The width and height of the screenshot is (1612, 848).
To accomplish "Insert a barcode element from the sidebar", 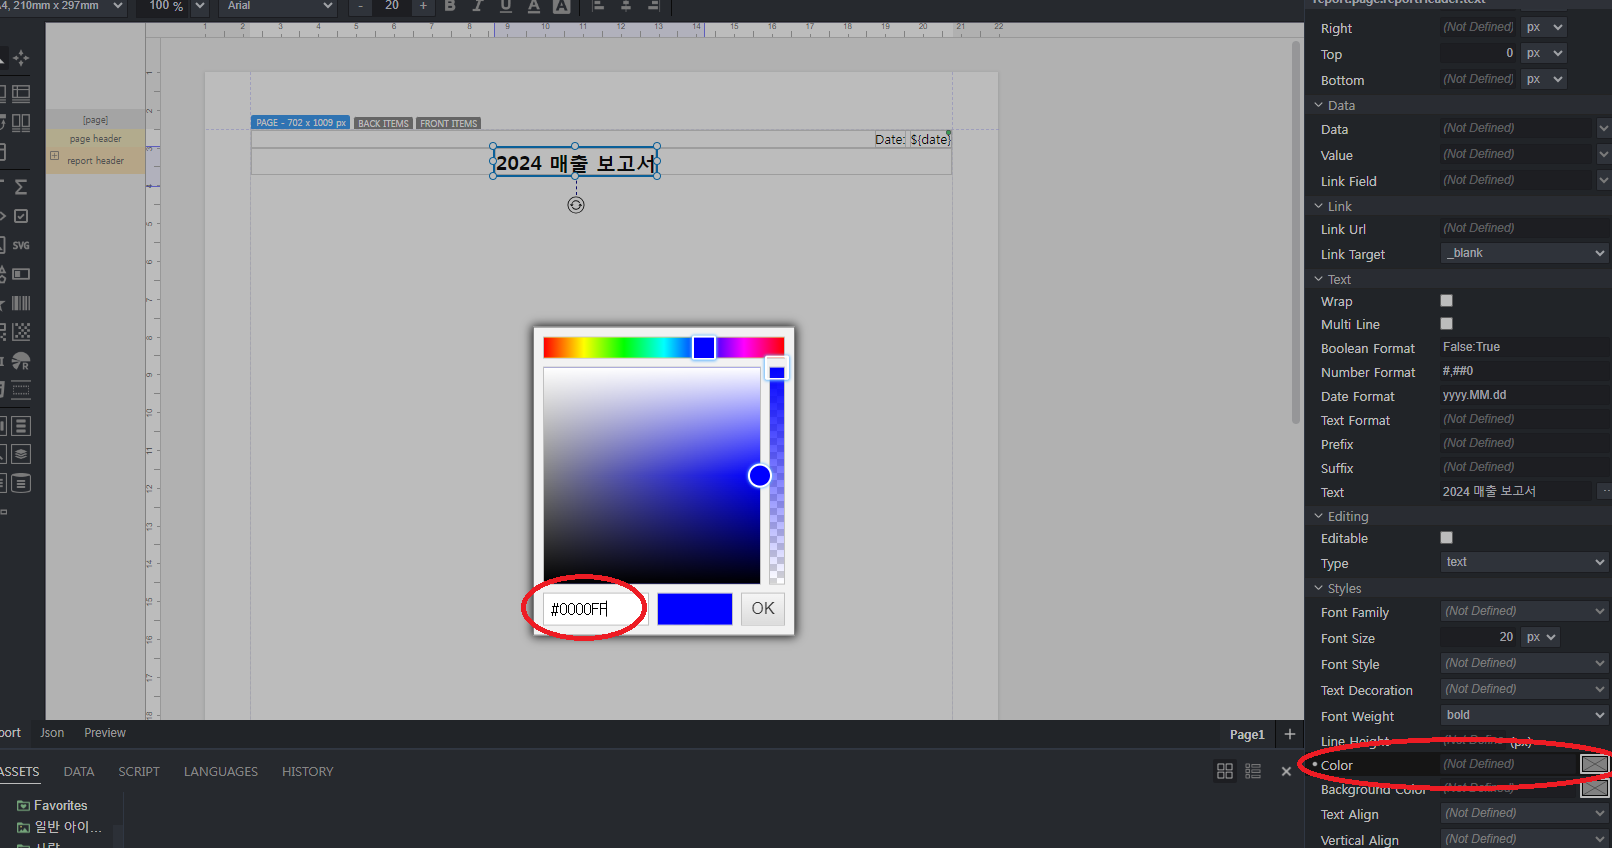I will coord(21,303).
